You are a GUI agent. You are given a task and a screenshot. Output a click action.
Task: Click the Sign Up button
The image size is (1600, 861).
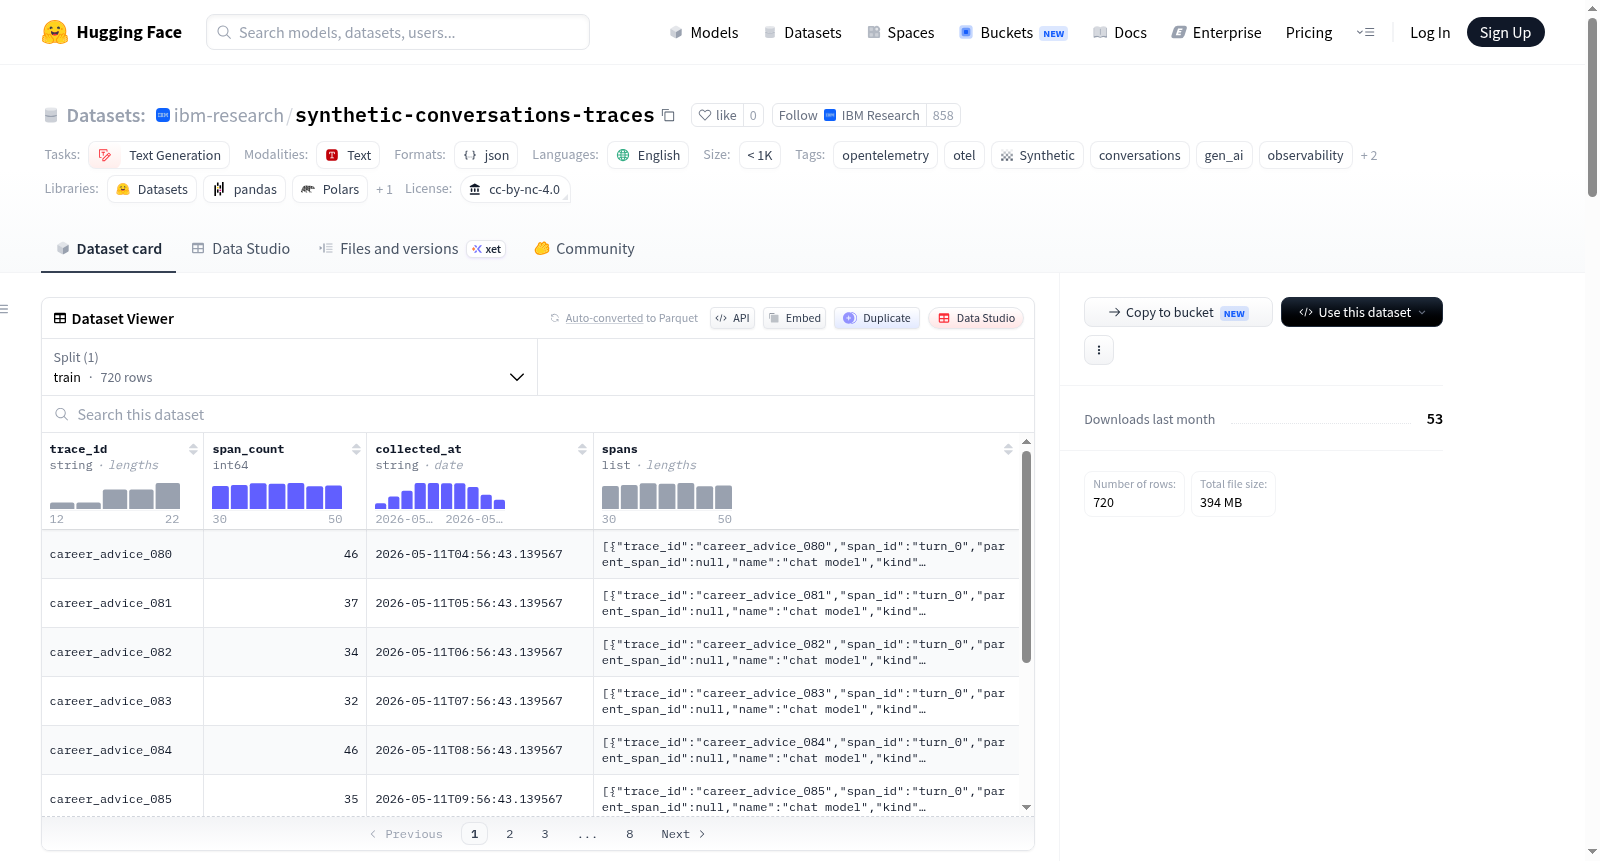[x=1505, y=33]
